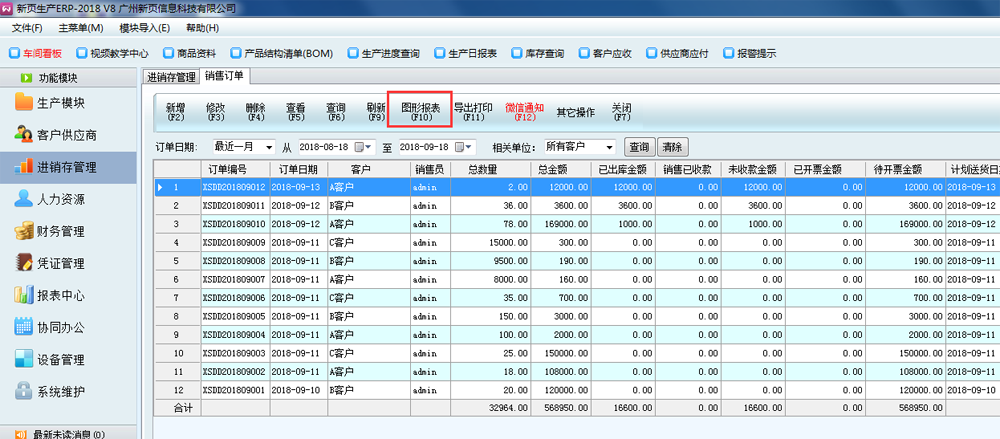Select the 客户供应商 sidebar icon
The width and height of the screenshot is (1000, 439).
(x=23, y=135)
